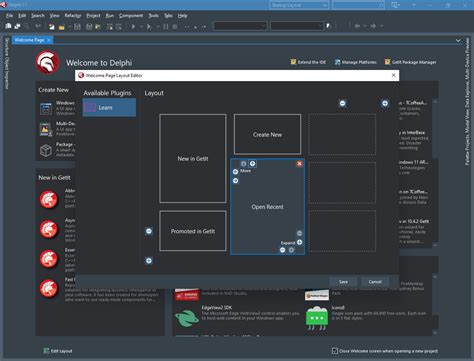The image size is (474, 361).
Task: Toggle Close Welcome screen when opening project checkbox
Action: click(335, 351)
